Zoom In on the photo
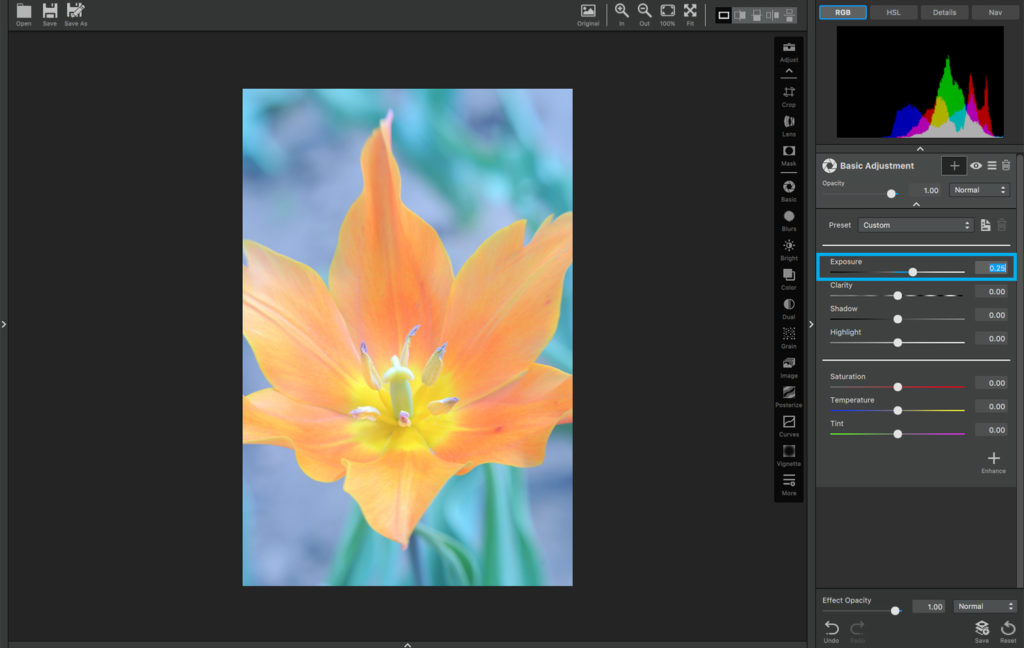Viewport: 1024px width, 648px height. (x=622, y=14)
